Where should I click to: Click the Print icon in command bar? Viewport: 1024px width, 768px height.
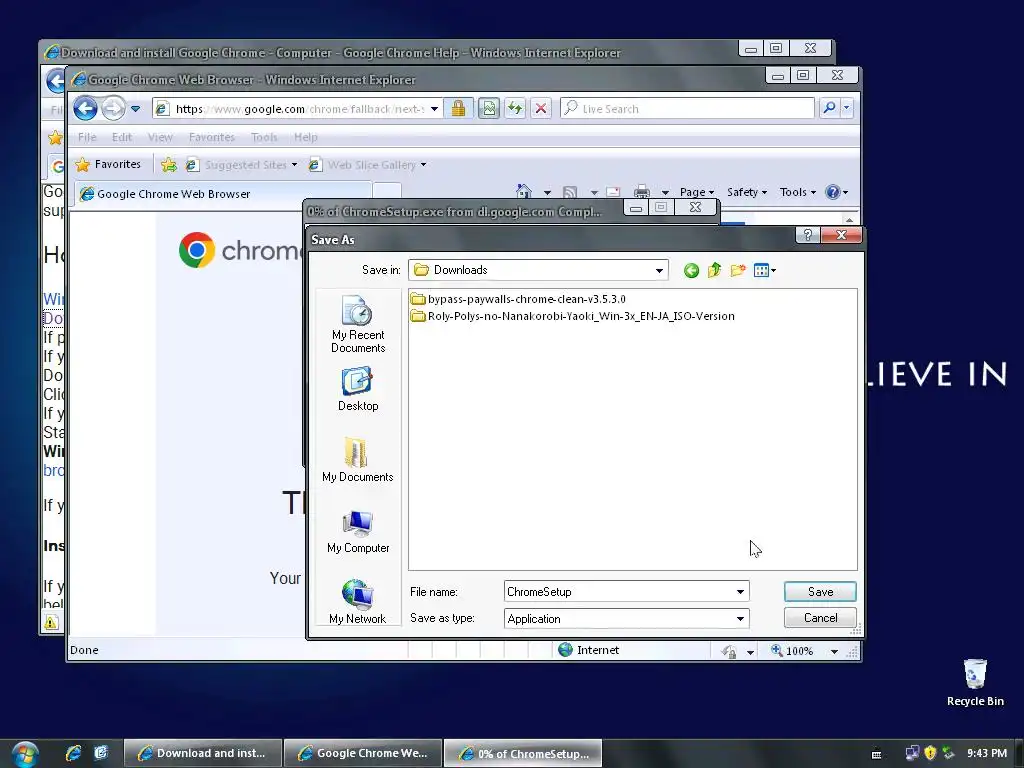click(x=641, y=192)
